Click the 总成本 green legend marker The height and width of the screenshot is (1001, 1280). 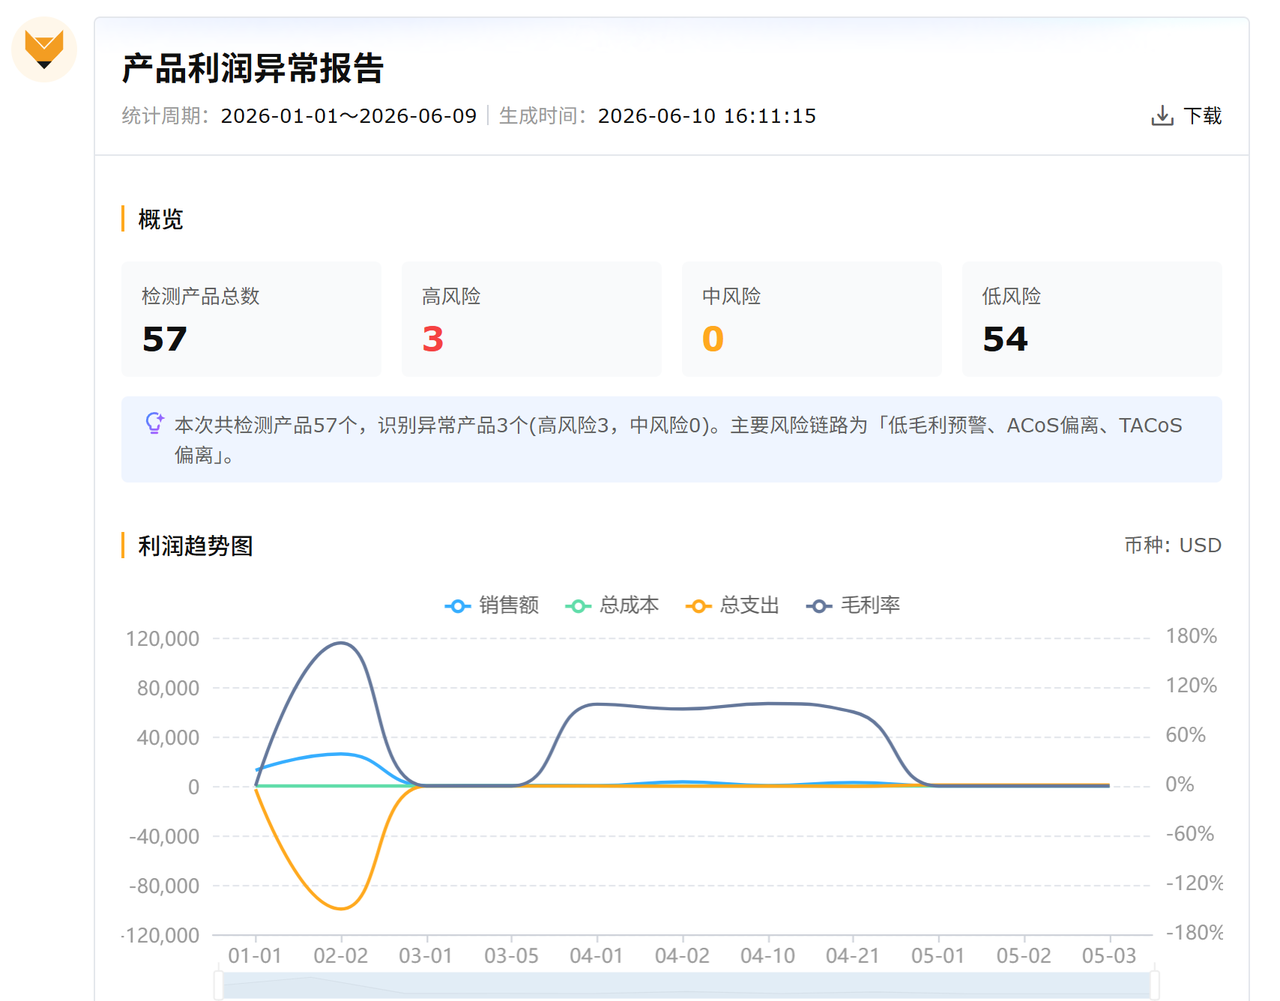click(x=578, y=606)
